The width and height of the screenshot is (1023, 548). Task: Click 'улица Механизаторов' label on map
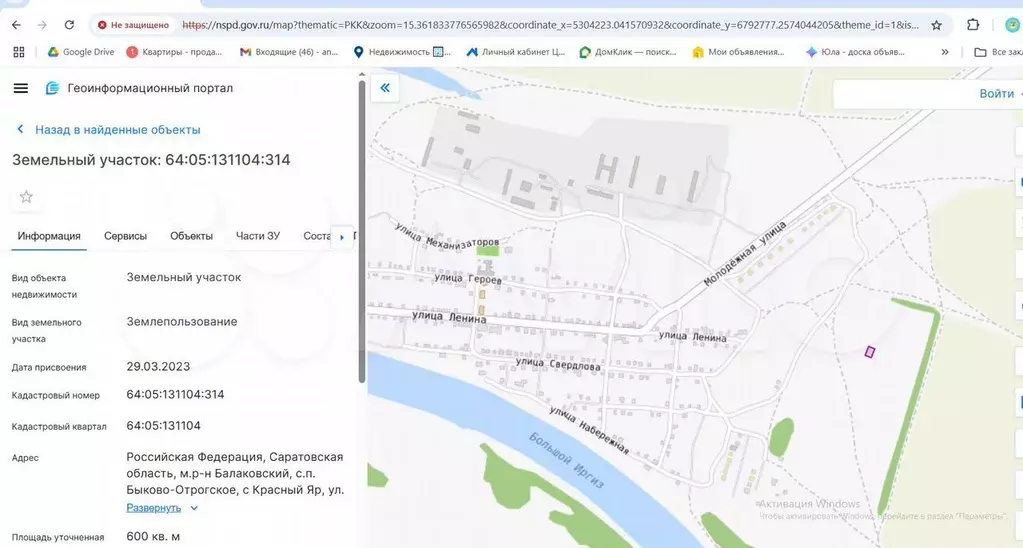(447, 236)
